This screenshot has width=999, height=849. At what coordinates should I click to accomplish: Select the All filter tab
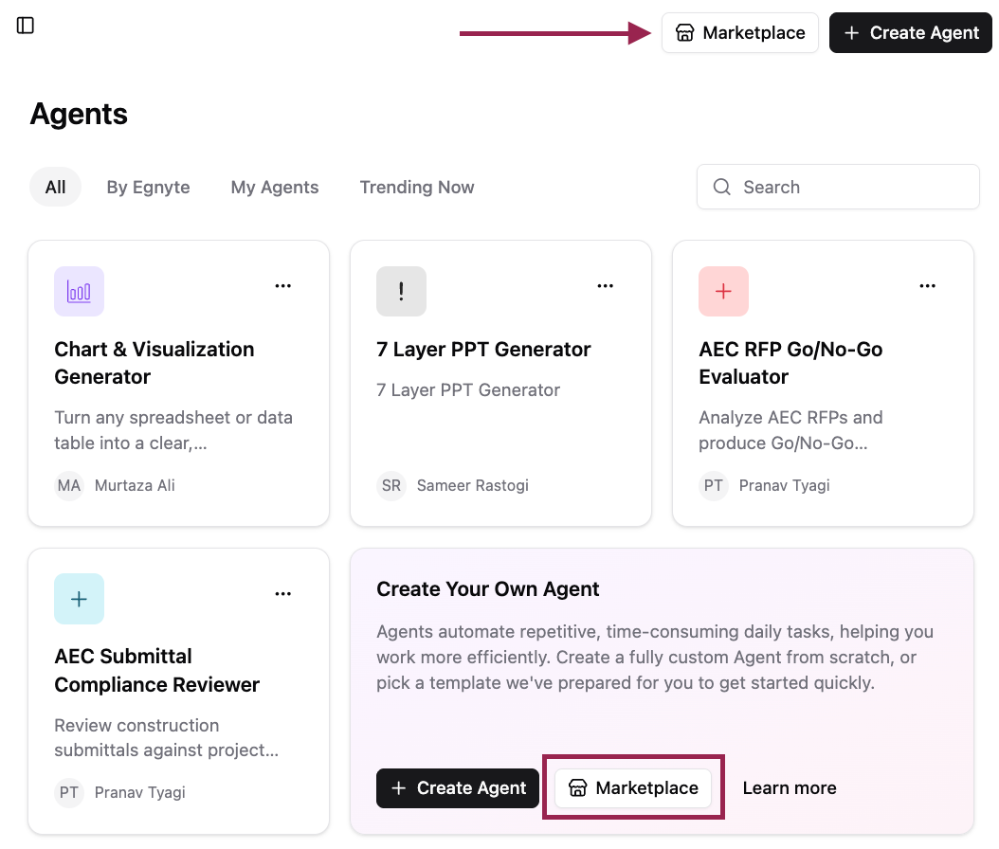click(55, 187)
